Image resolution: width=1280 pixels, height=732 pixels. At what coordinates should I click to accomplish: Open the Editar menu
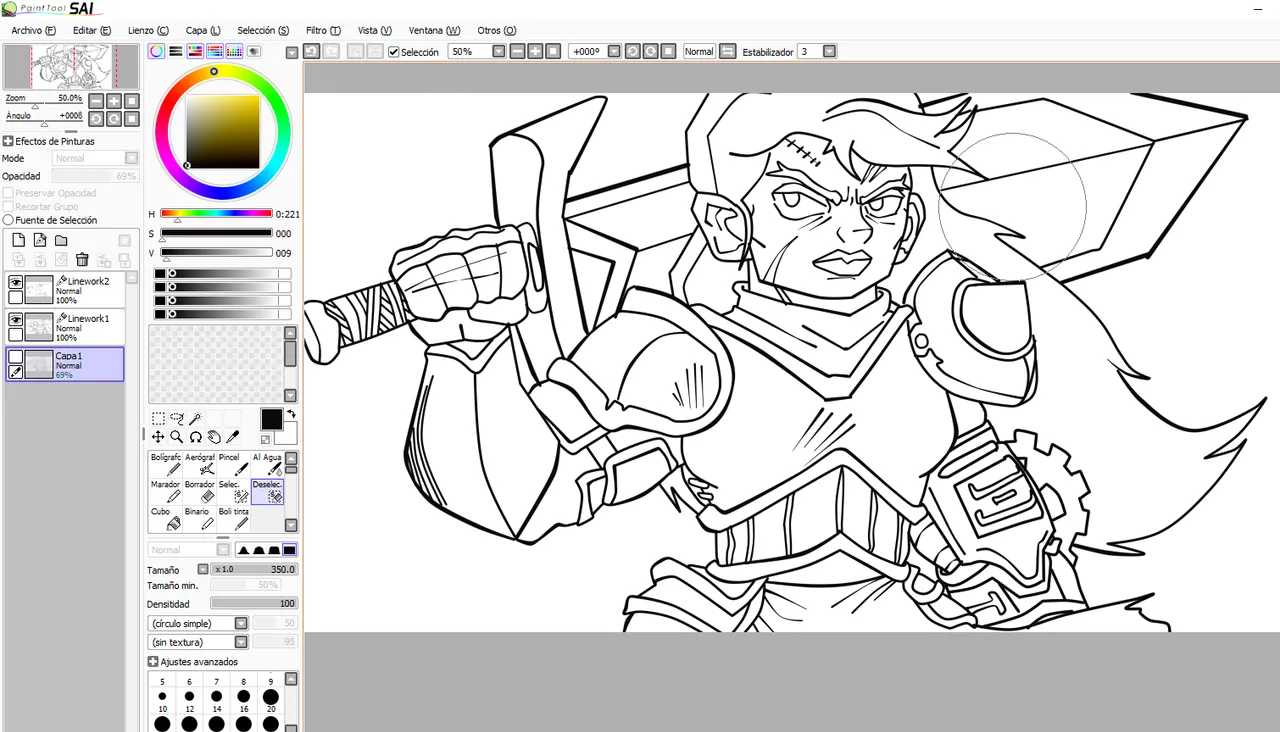coord(92,30)
